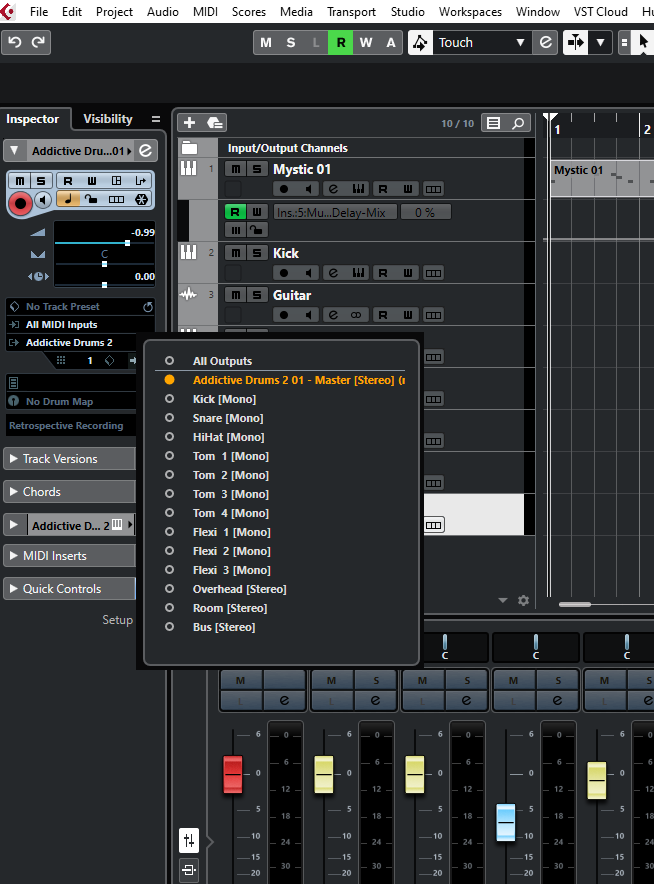Expand the Track Versions section
Image resolution: width=654 pixels, height=884 pixels.
coord(68,459)
